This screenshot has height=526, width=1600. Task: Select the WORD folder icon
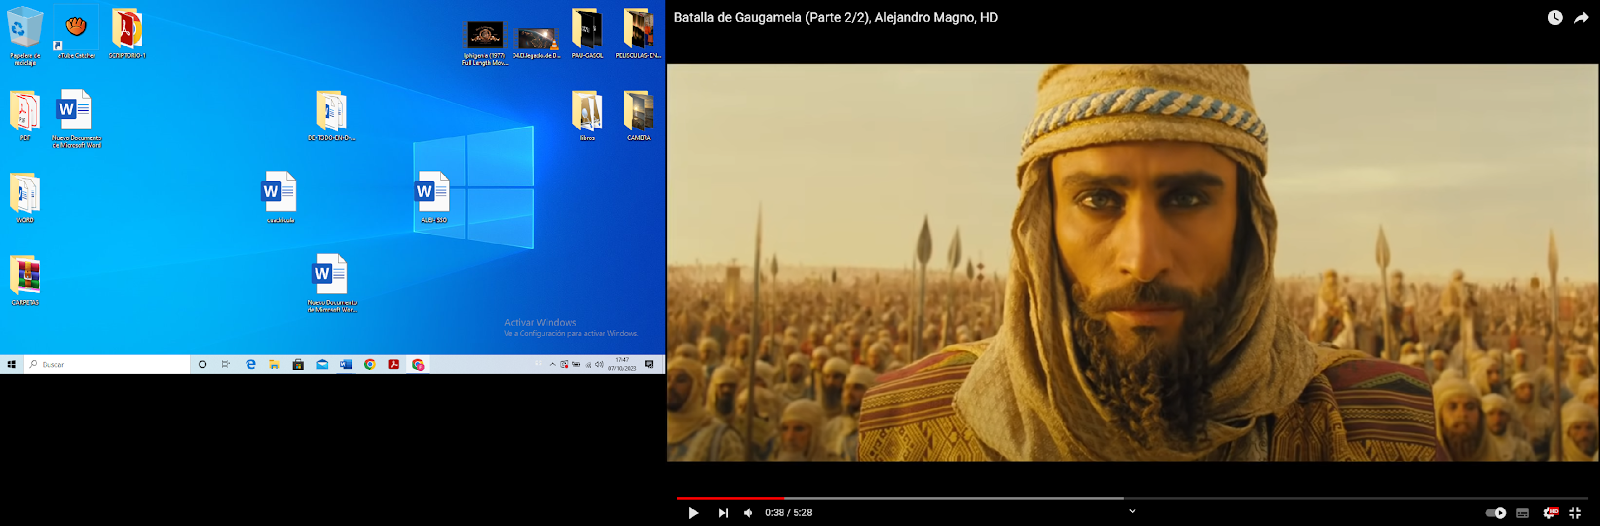pyautogui.click(x=25, y=197)
